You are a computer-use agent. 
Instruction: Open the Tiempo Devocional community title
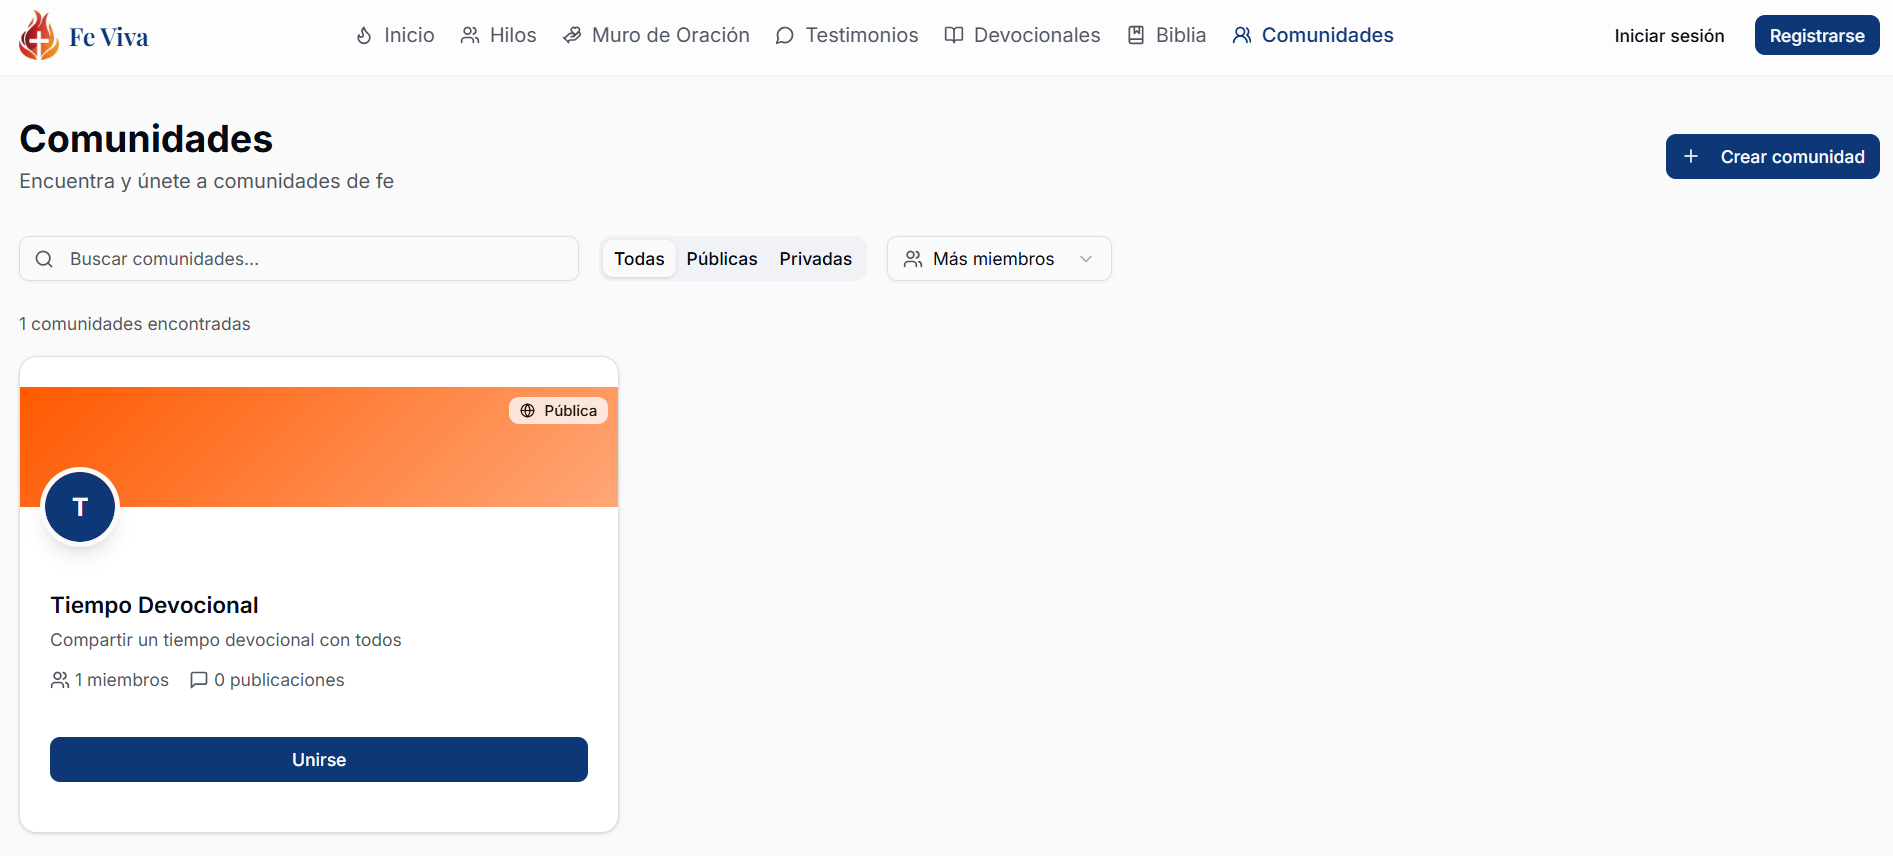coord(154,605)
